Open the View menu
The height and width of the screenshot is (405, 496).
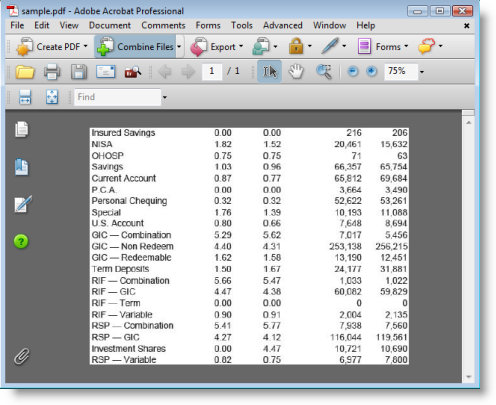point(69,25)
